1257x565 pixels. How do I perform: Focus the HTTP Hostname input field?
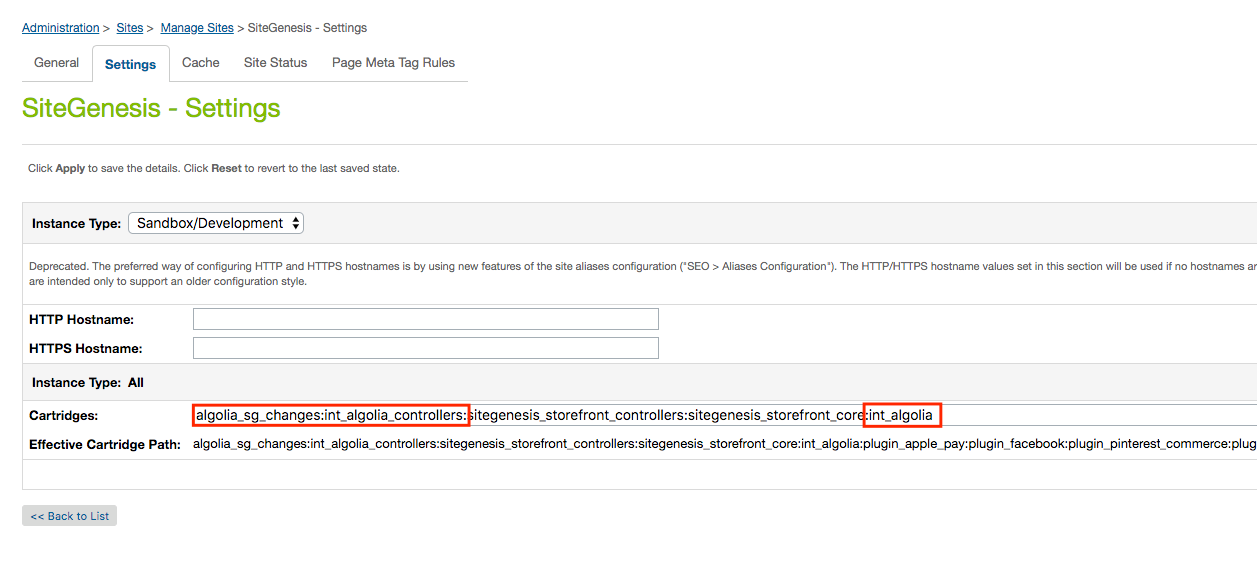(x=426, y=319)
